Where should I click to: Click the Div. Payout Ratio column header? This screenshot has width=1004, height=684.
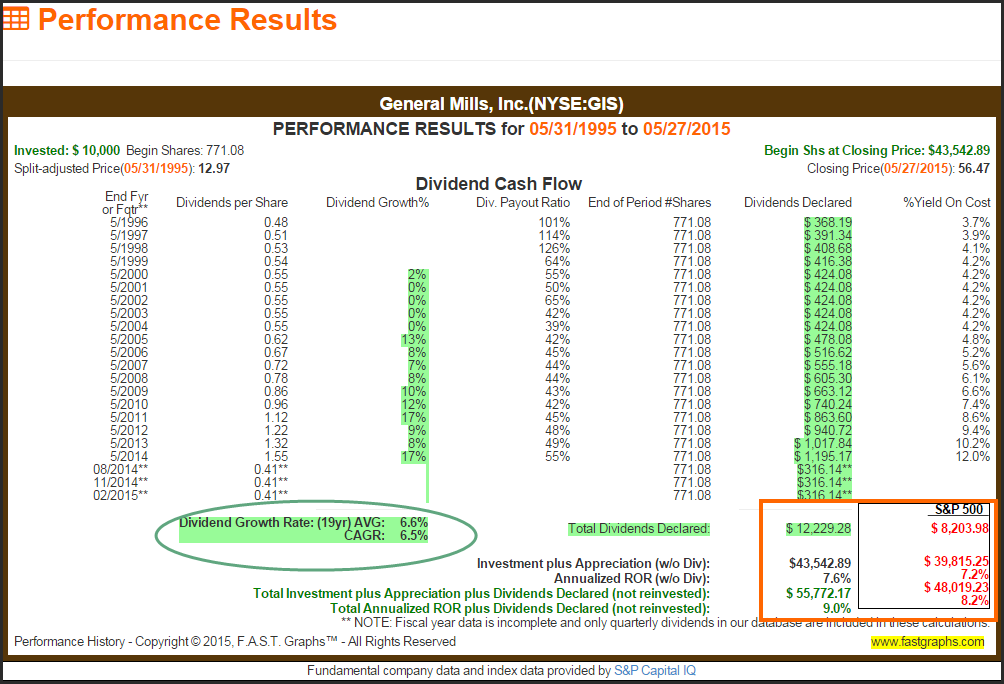tap(523, 203)
